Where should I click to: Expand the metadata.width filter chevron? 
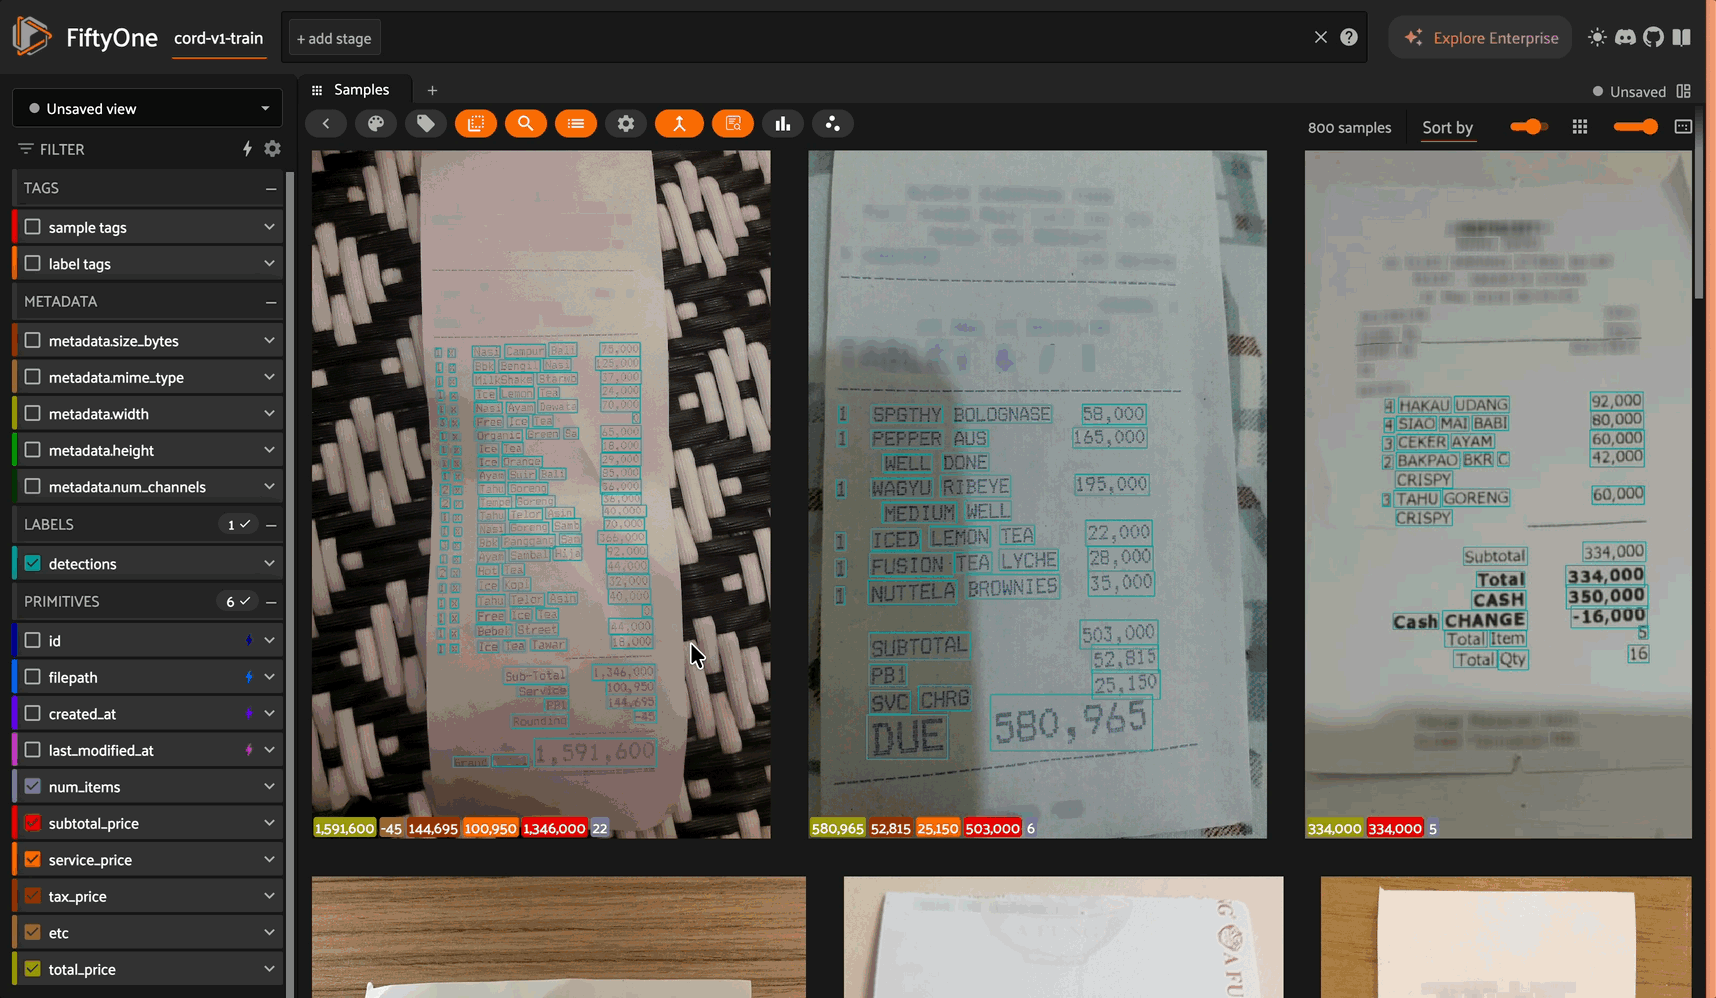[269, 414]
